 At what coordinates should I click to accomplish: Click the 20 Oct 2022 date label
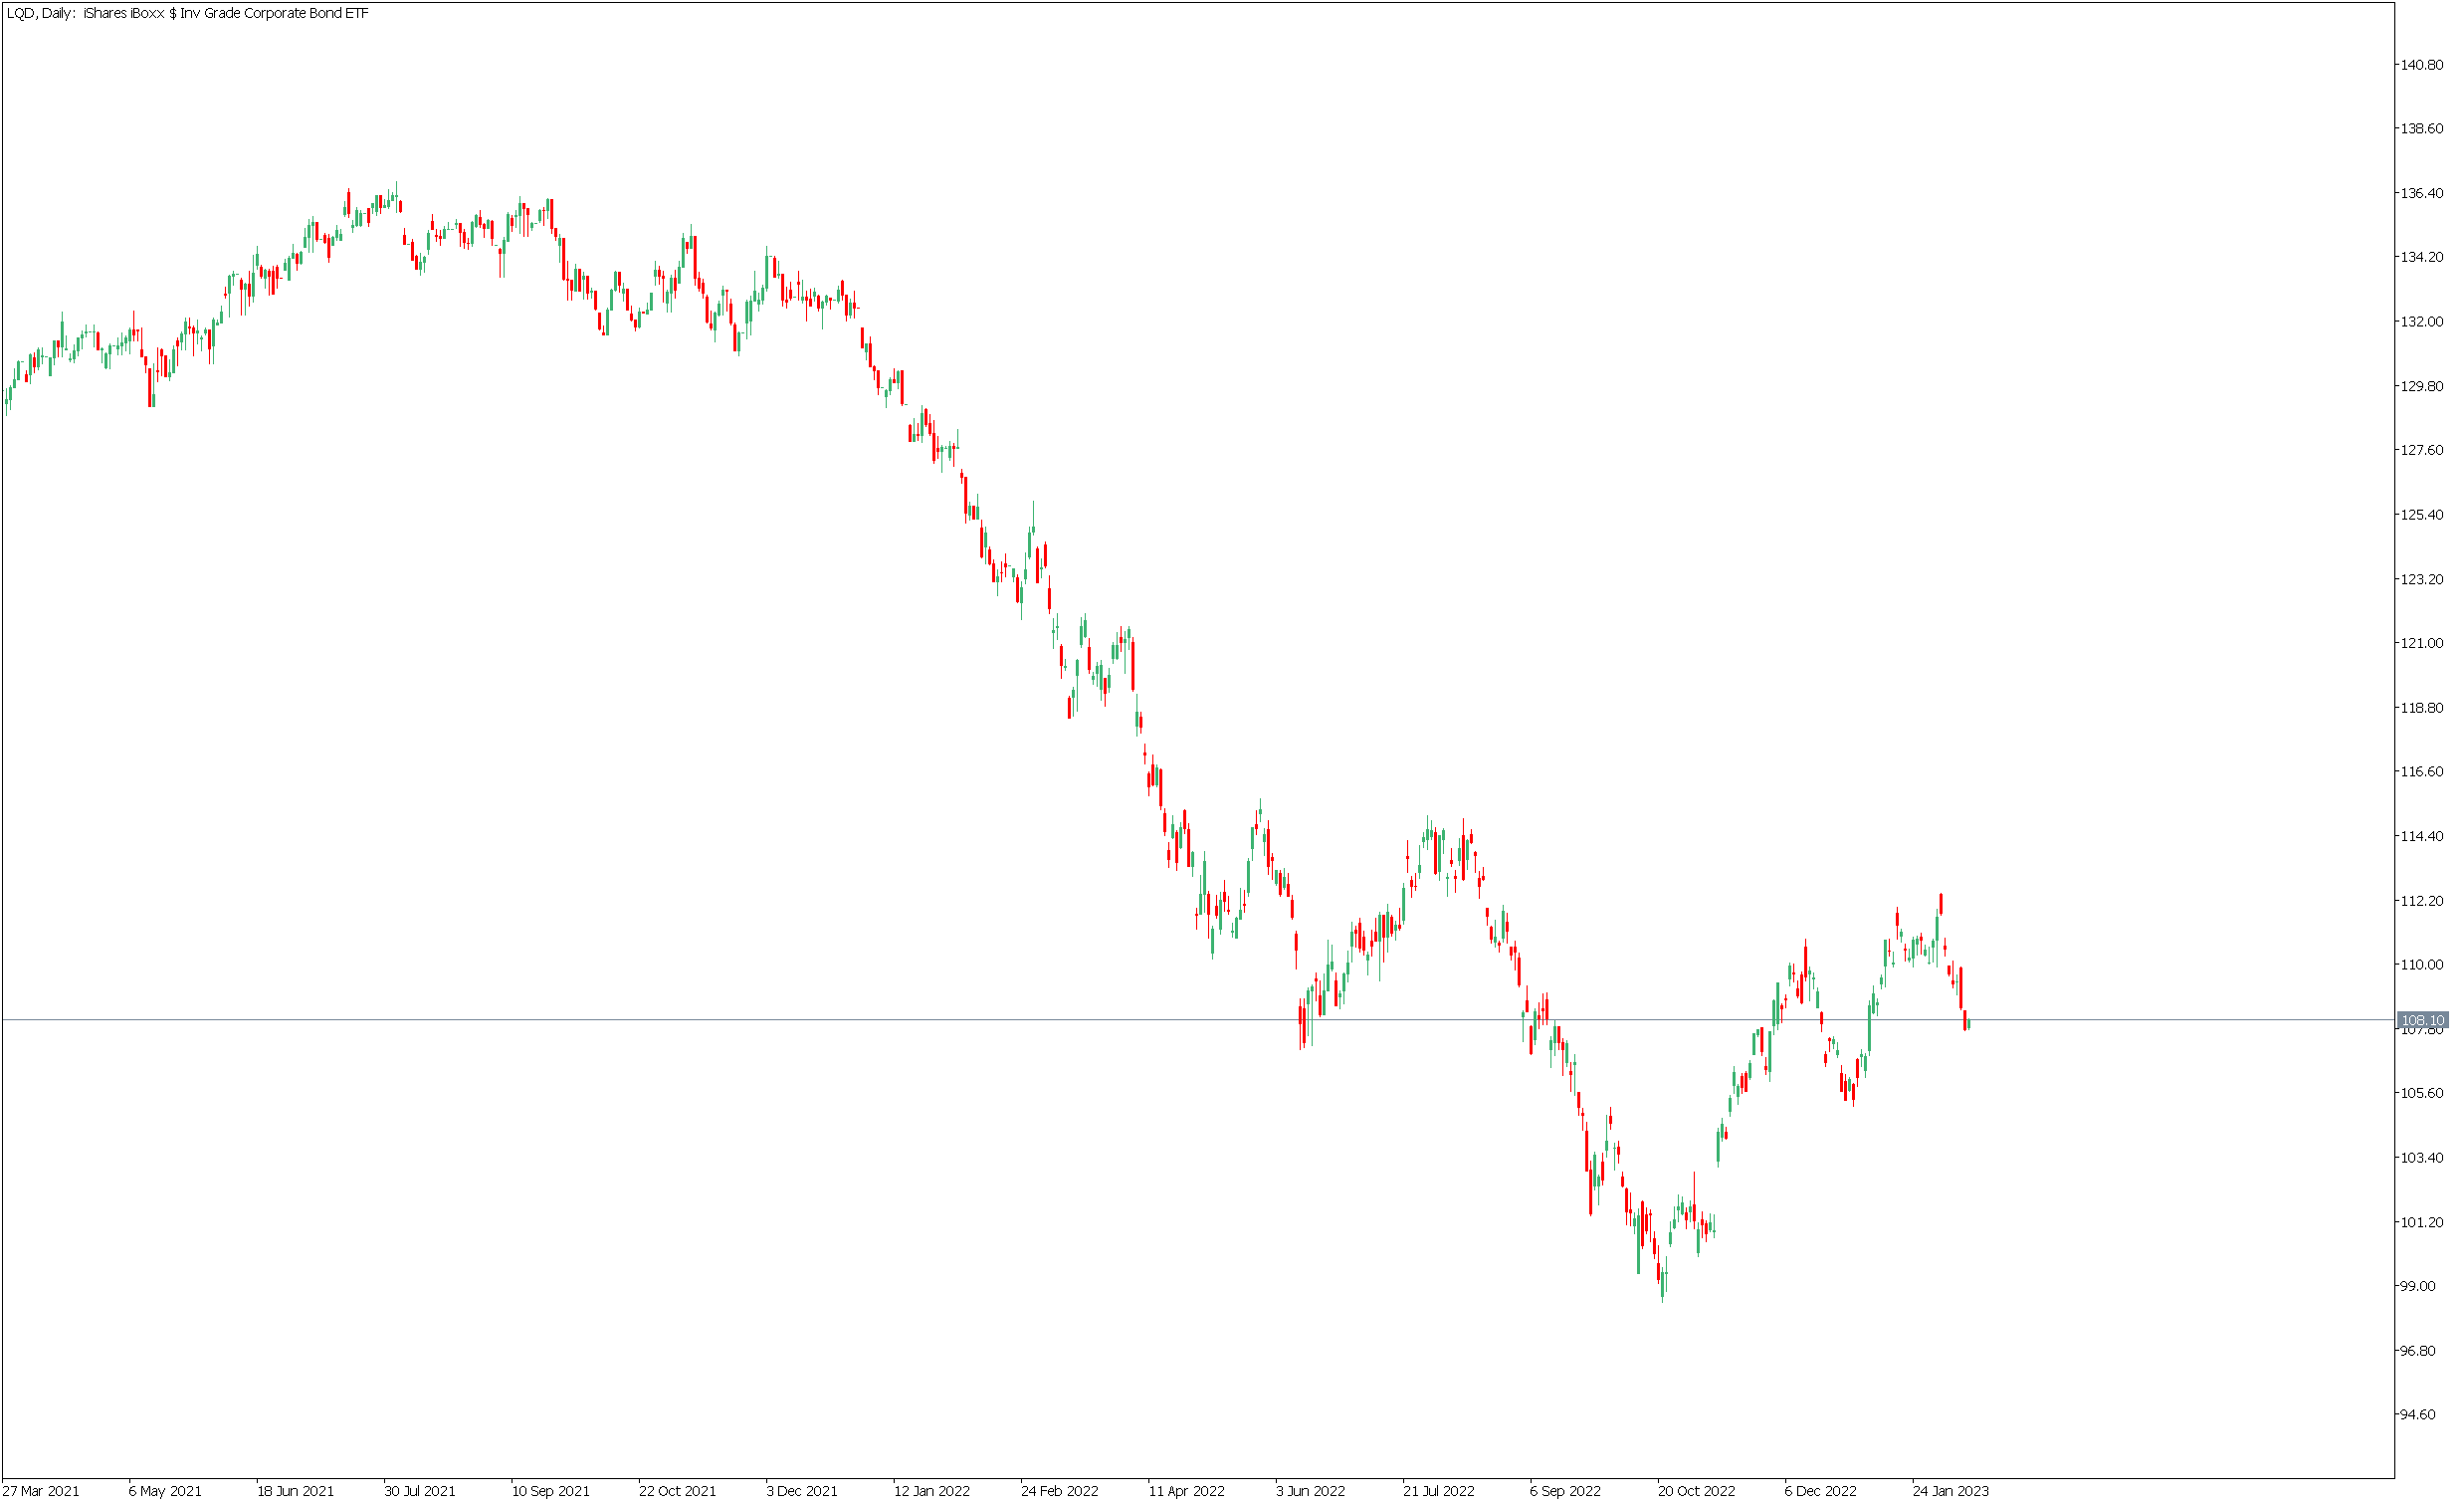pyautogui.click(x=1697, y=1491)
